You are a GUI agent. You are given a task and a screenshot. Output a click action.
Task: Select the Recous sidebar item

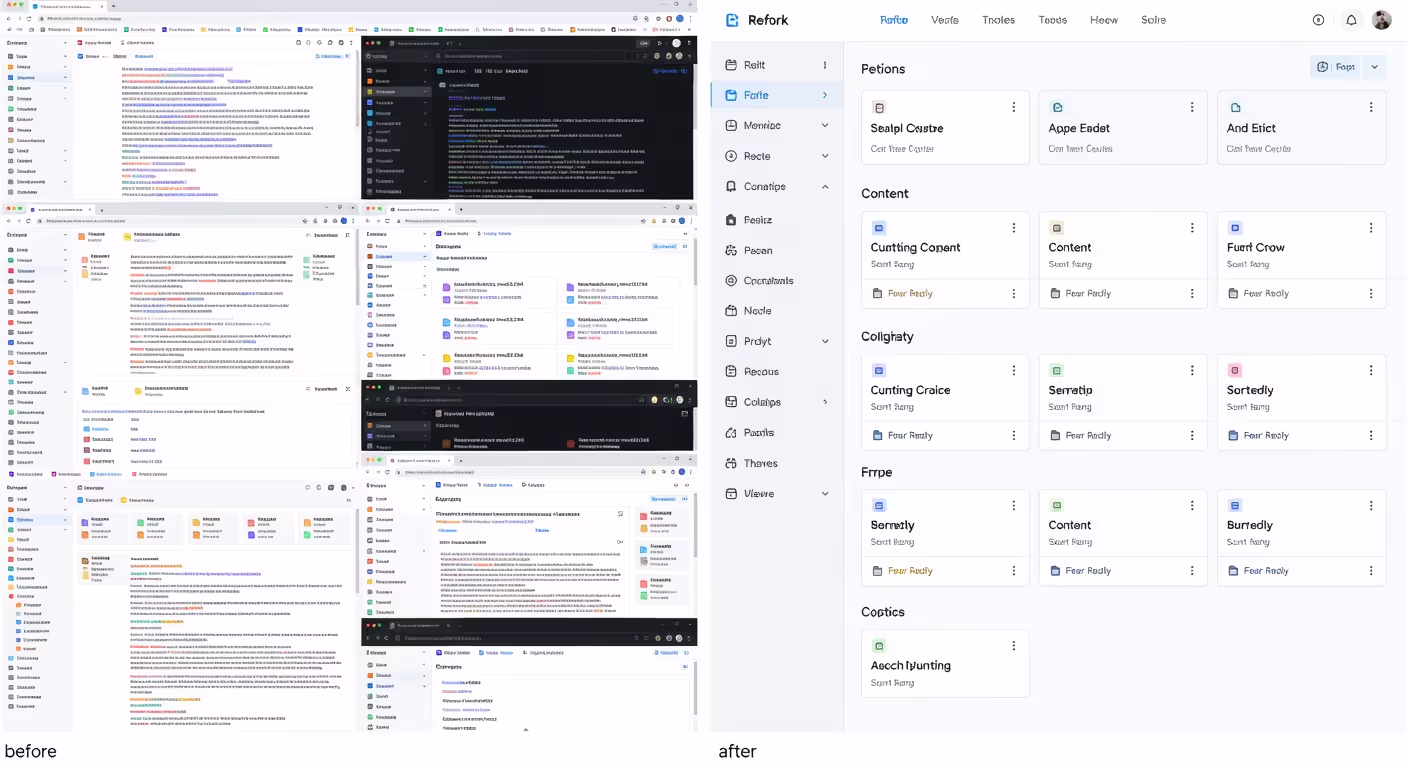(x=777, y=372)
